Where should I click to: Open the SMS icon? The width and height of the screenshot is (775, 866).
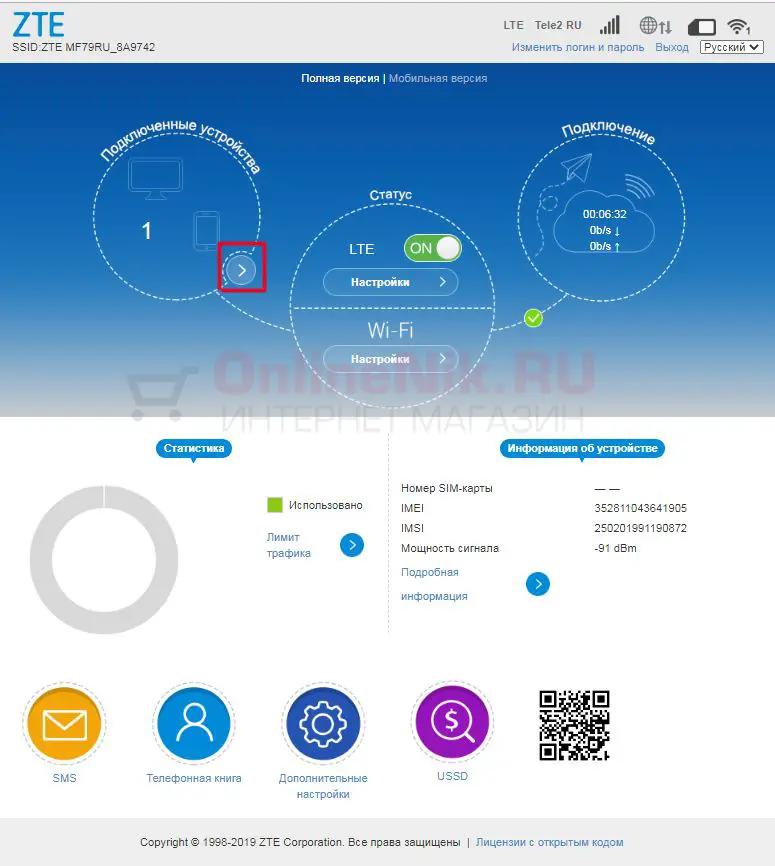point(64,724)
